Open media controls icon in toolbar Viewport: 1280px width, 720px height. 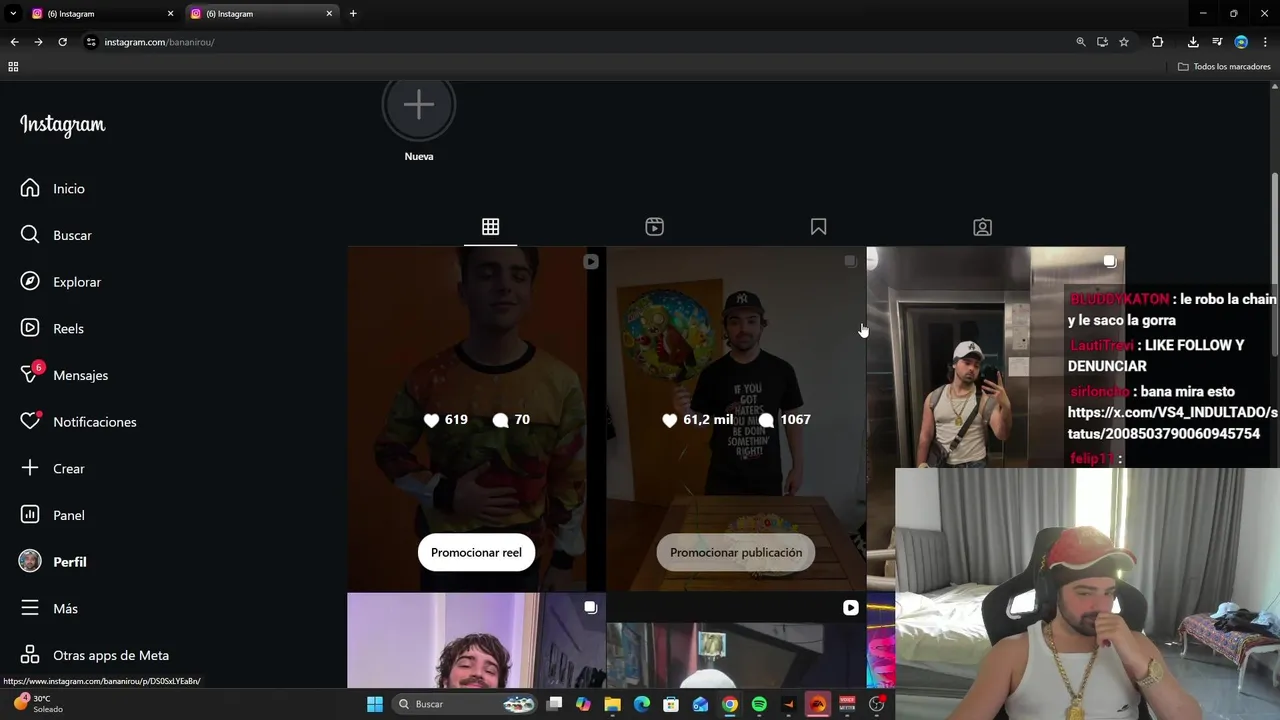[1217, 42]
